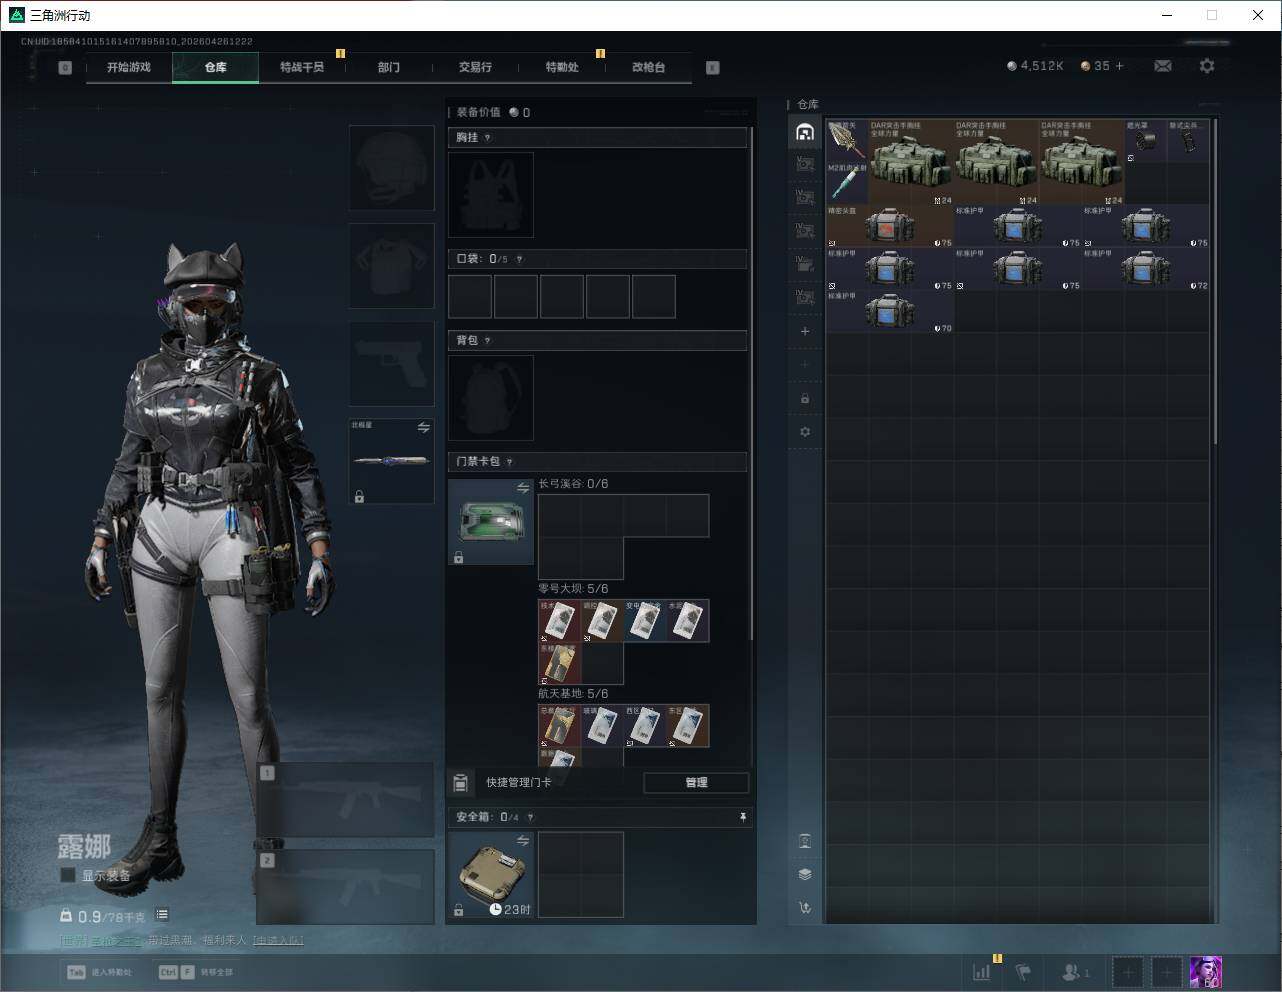
Task: Open the weight details list icon
Action: coord(162,915)
